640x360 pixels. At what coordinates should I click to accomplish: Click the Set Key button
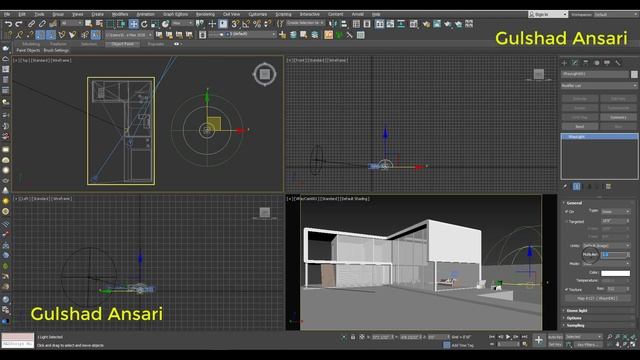tap(555, 345)
